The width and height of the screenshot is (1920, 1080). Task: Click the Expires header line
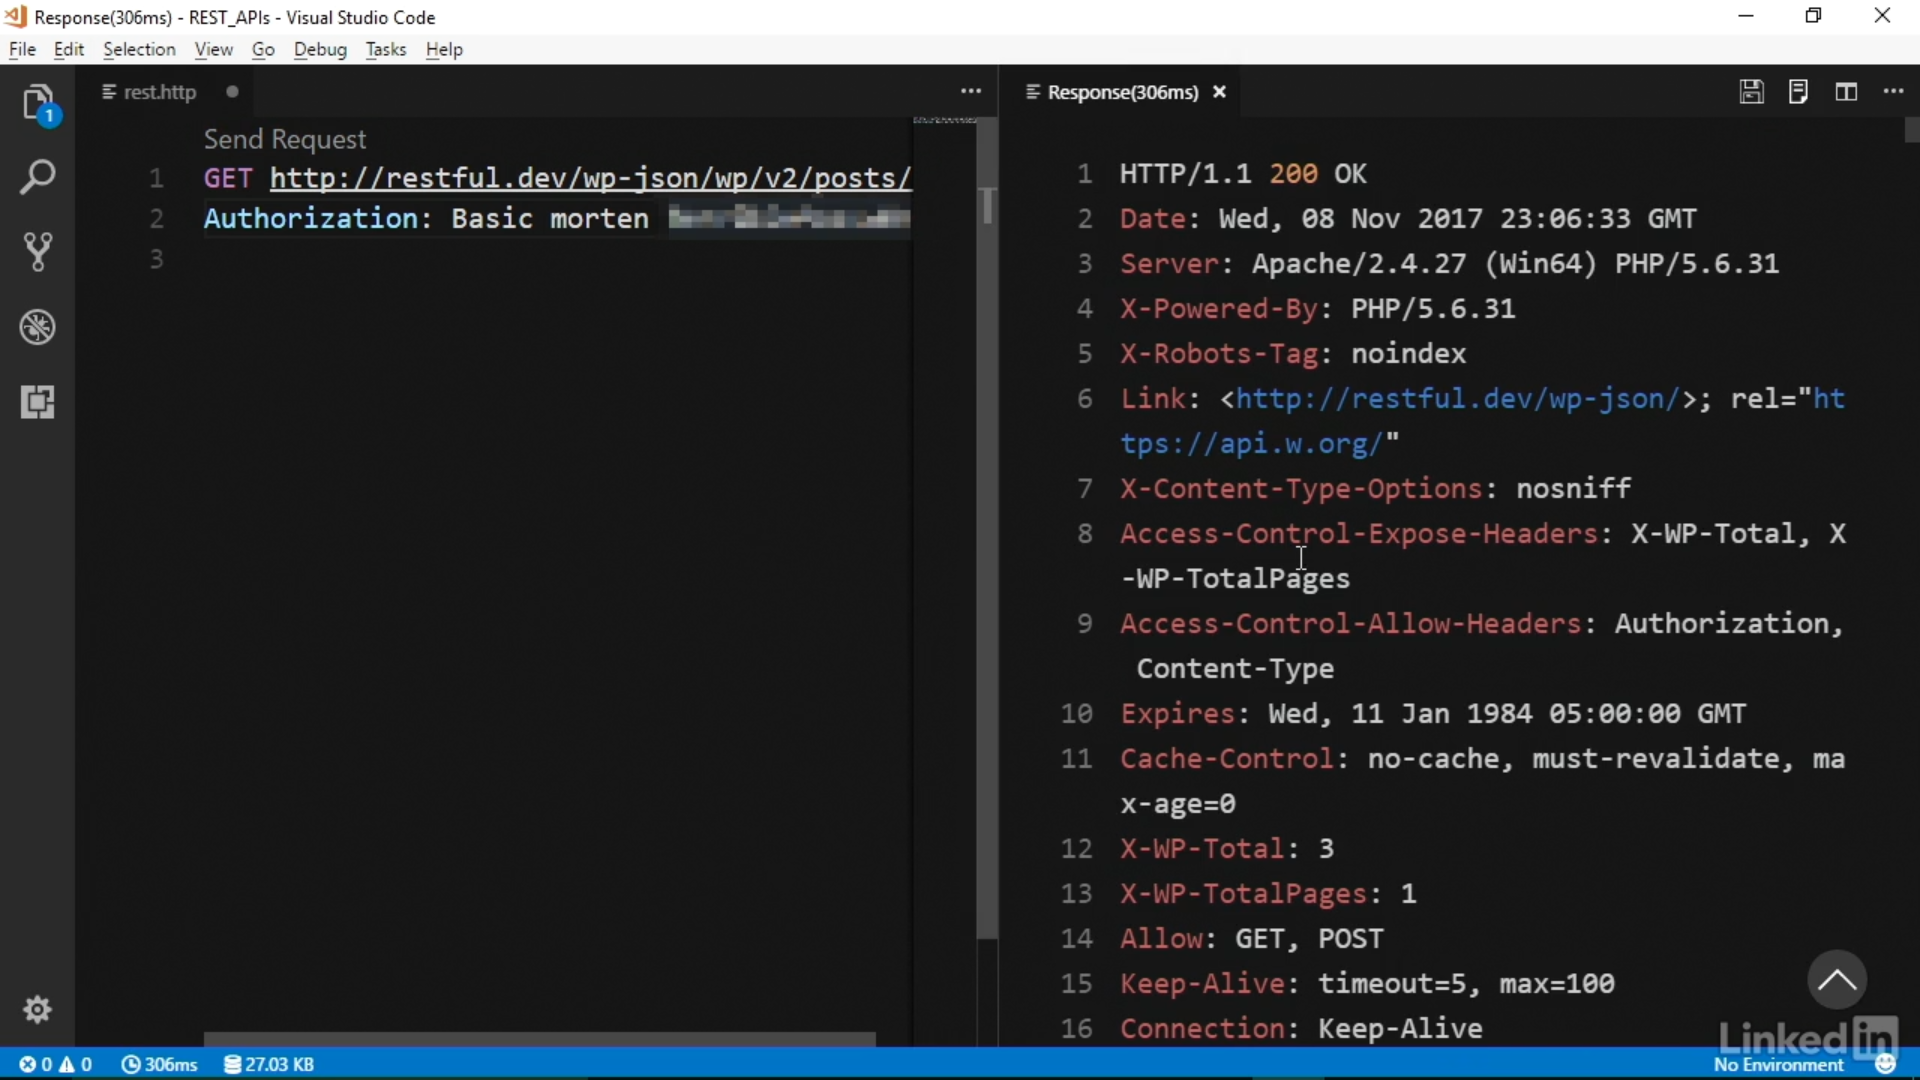(x=1433, y=714)
